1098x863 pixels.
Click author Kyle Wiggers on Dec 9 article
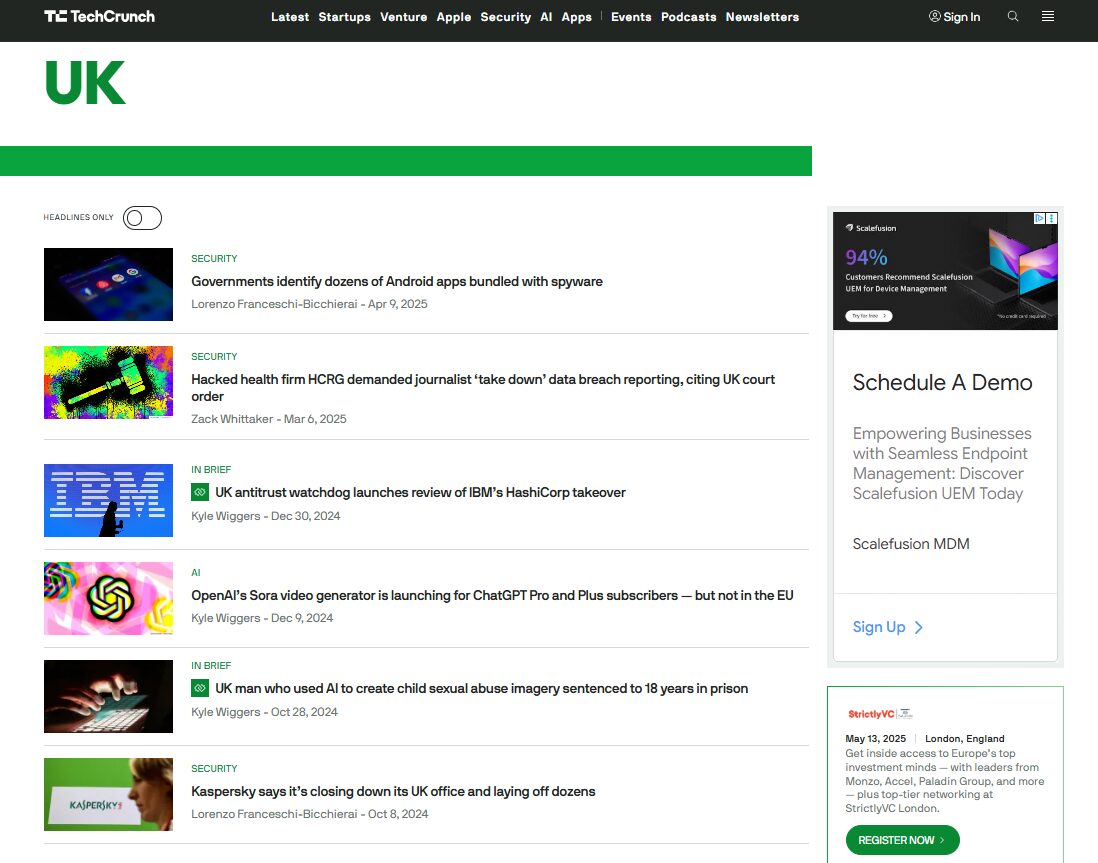click(x=225, y=619)
